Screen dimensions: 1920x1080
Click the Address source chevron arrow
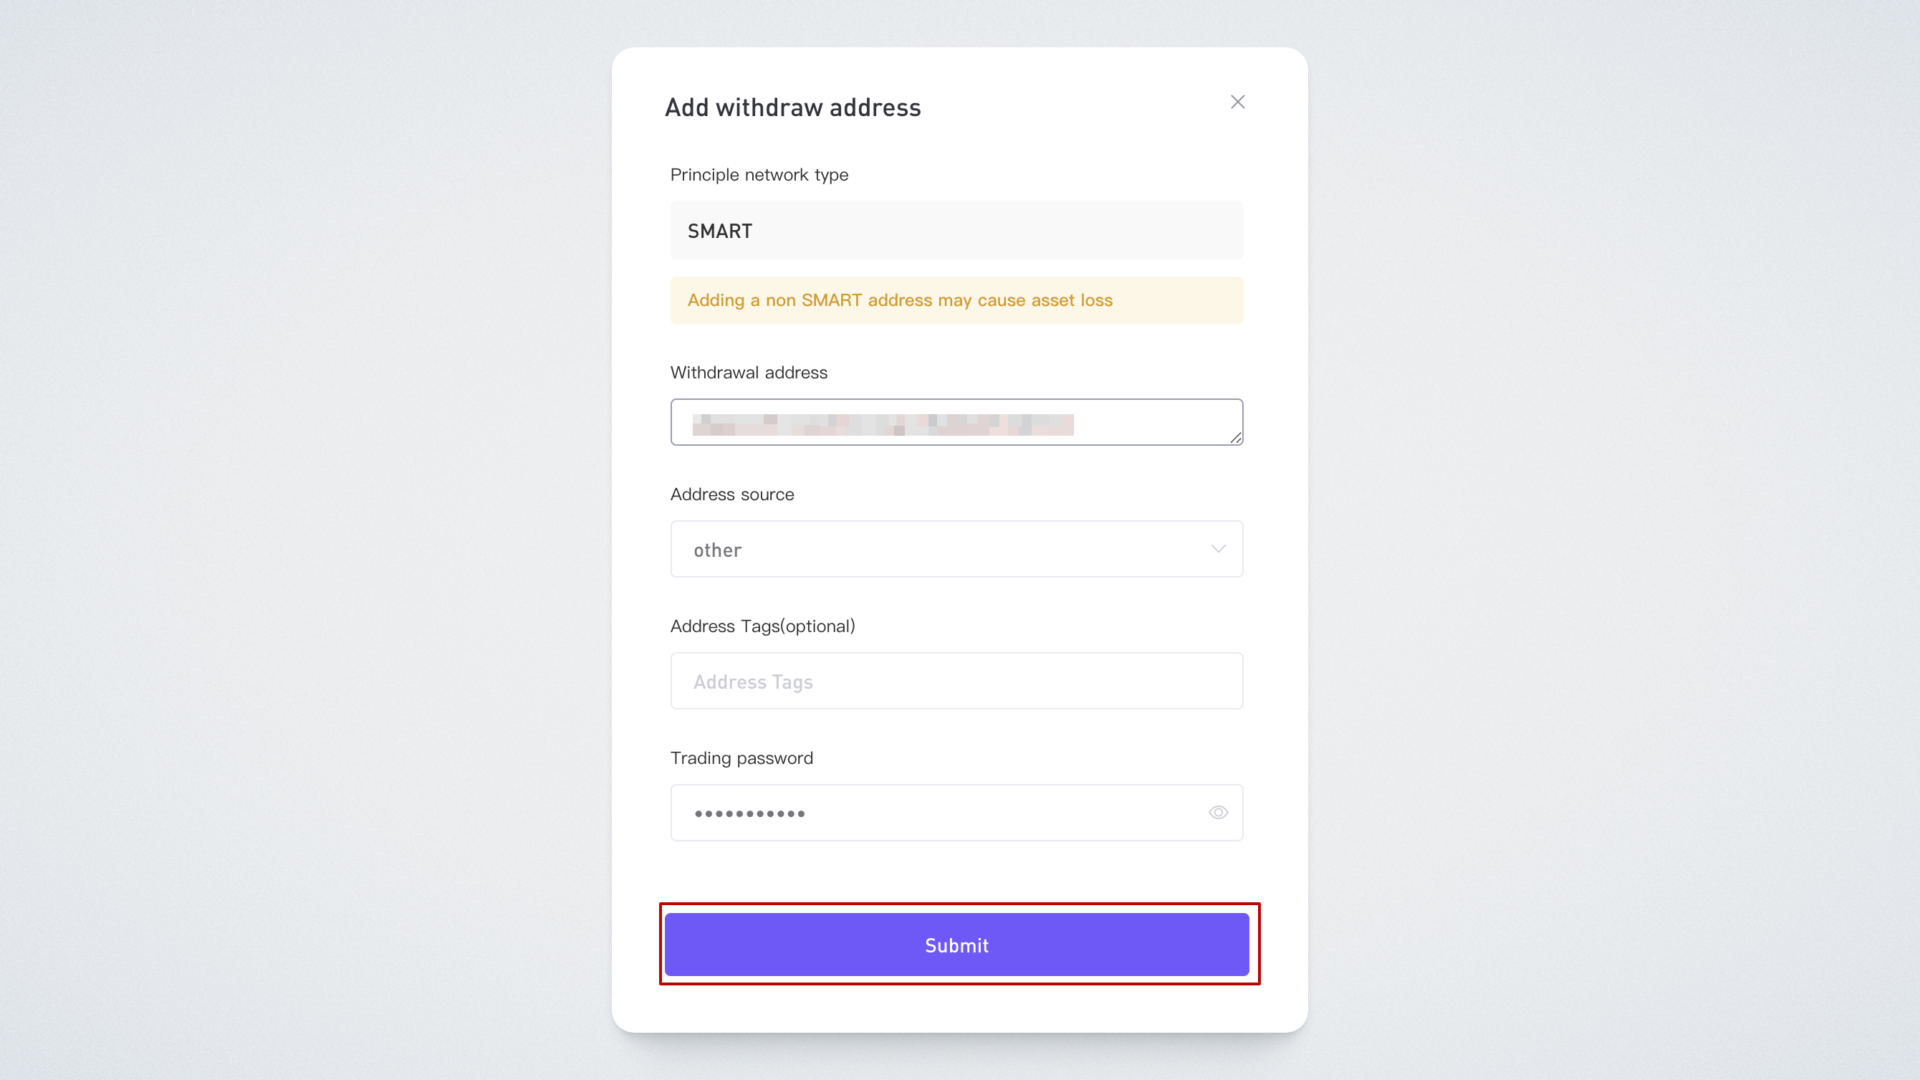click(1218, 549)
